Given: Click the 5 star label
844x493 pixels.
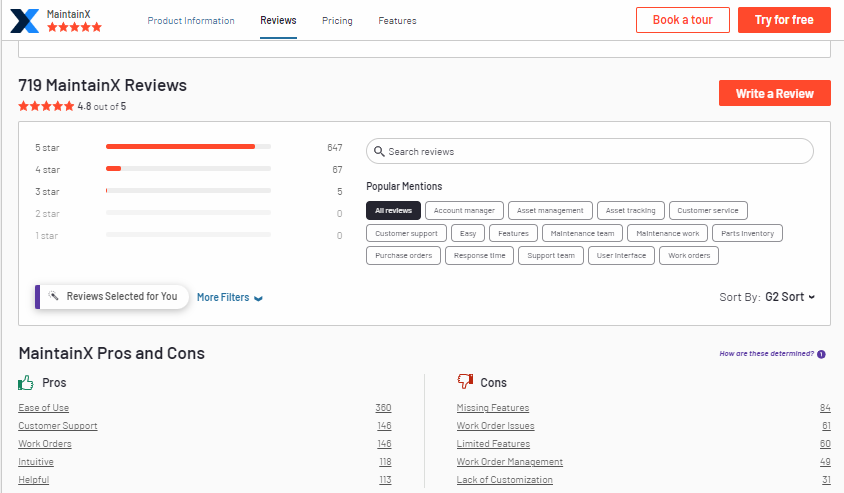Looking at the screenshot, I should click(47, 147).
